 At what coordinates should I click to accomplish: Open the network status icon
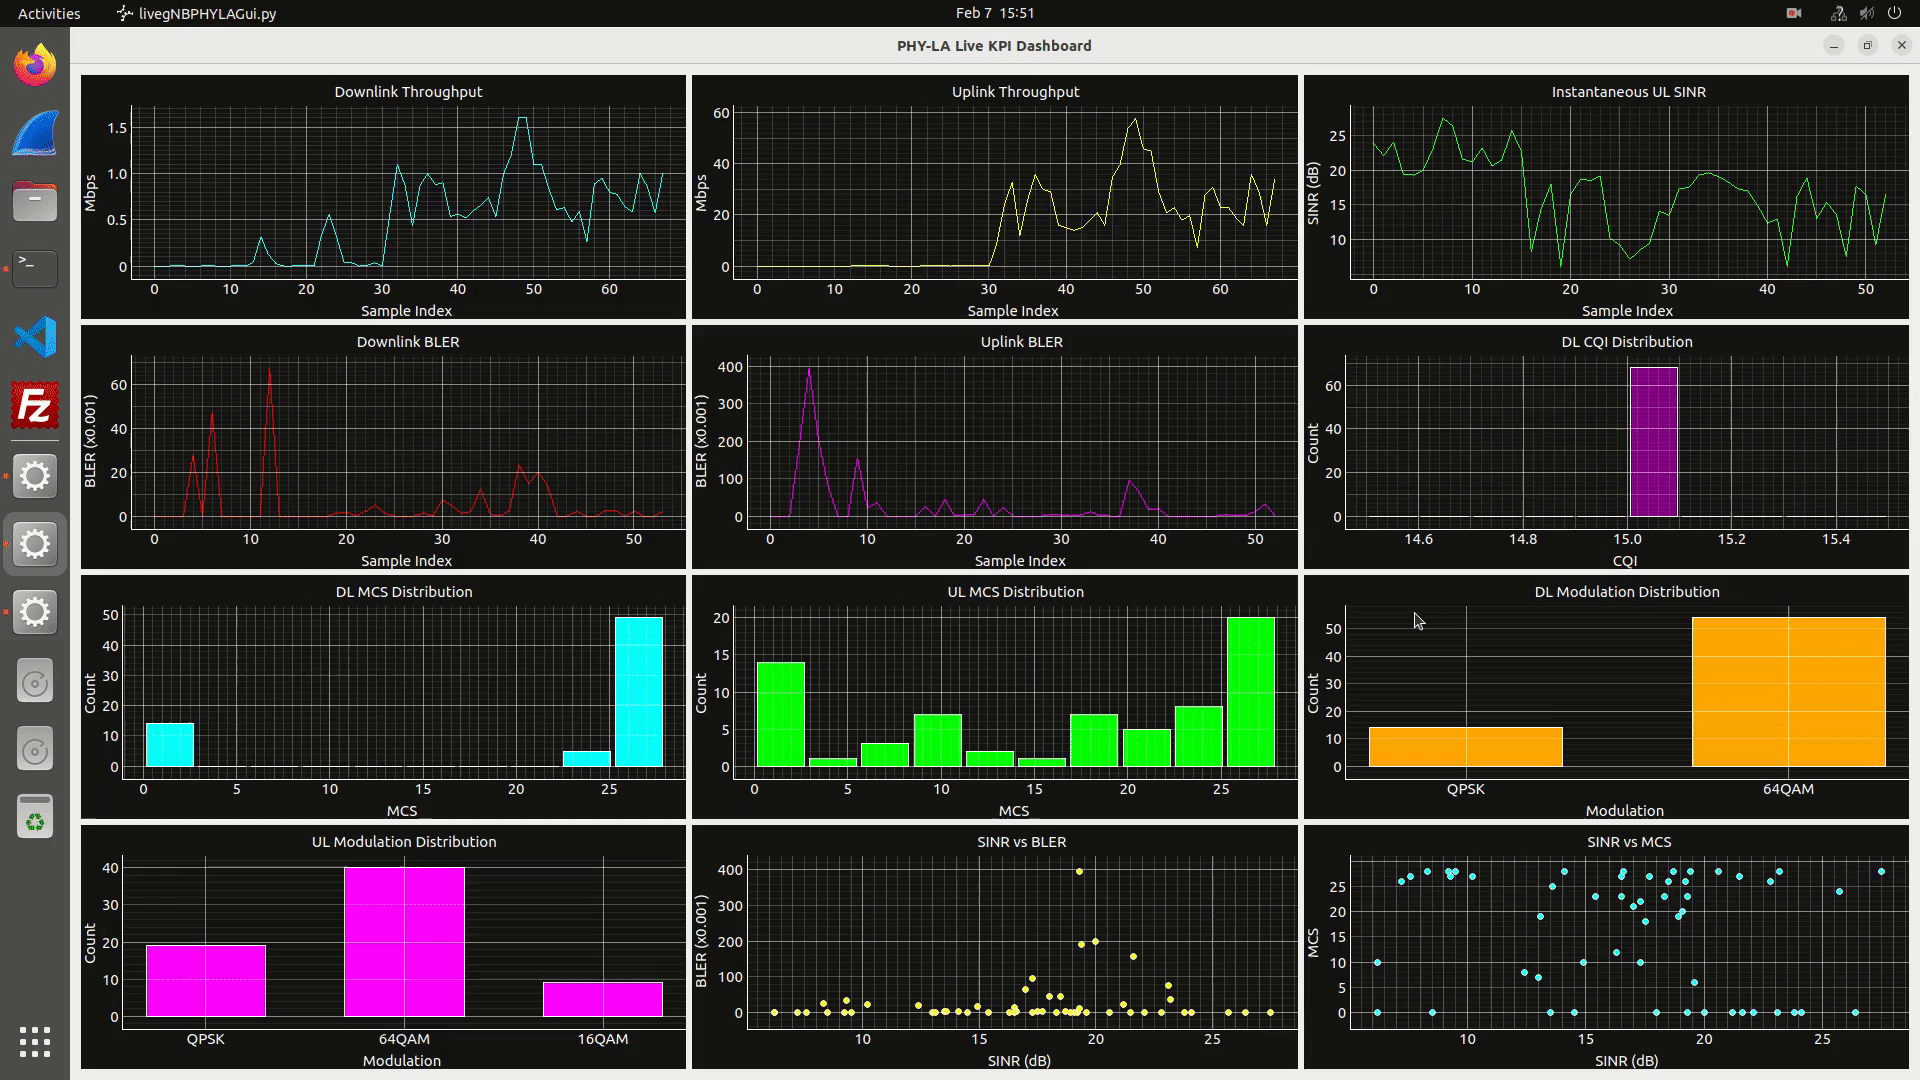pyautogui.click(x=1838, y=13)
